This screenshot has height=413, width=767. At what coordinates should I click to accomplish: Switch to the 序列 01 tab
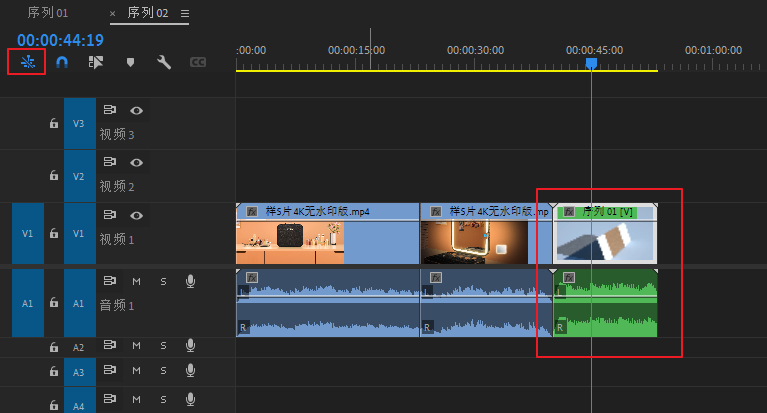click(x=49, y=13)
